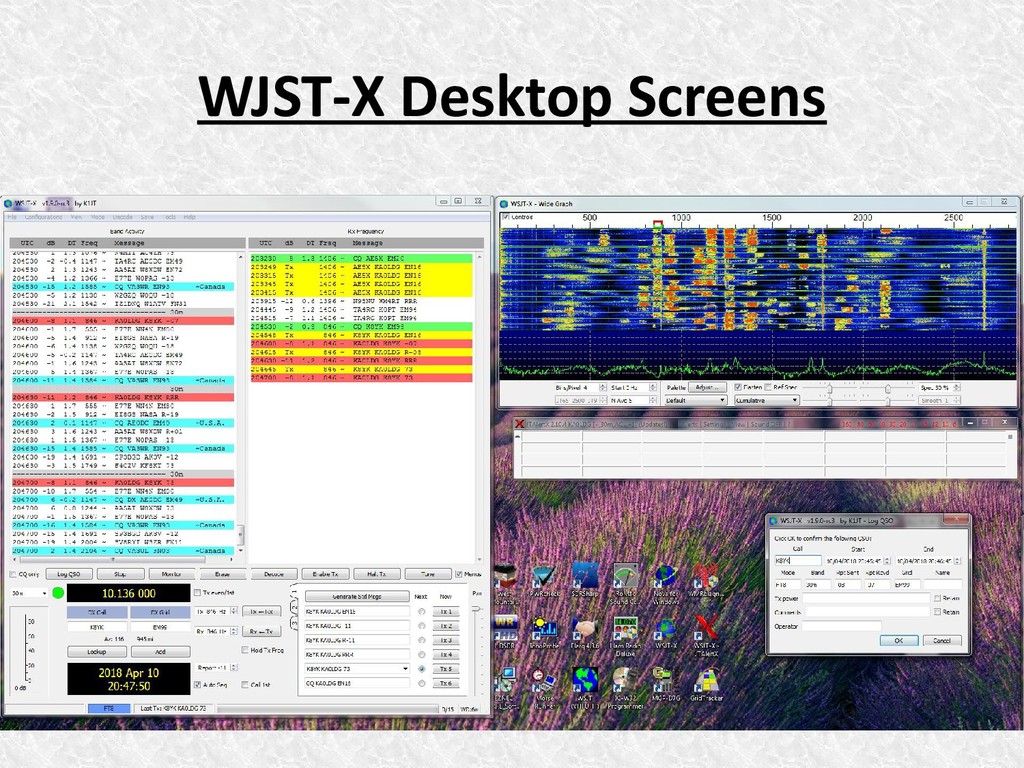Open the WSJT-X desktop shortcut
Screen dimensions: 1024x768
tap(665, 631)
